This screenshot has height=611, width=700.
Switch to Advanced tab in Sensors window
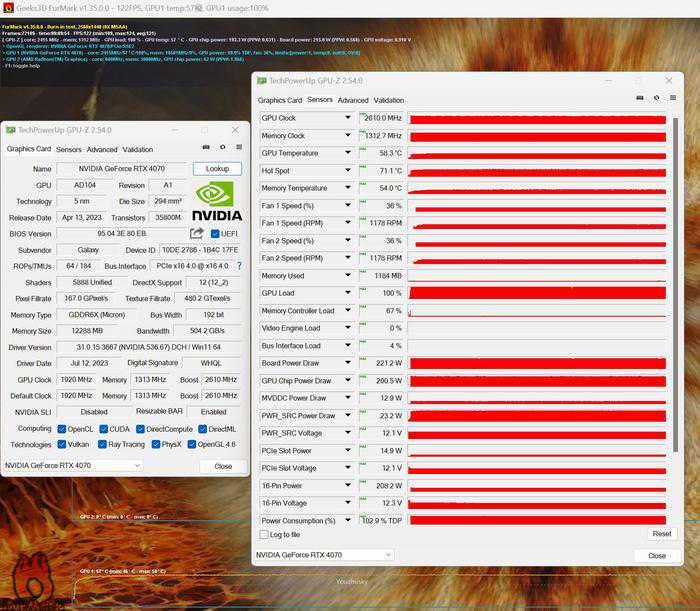click(353, 100)
